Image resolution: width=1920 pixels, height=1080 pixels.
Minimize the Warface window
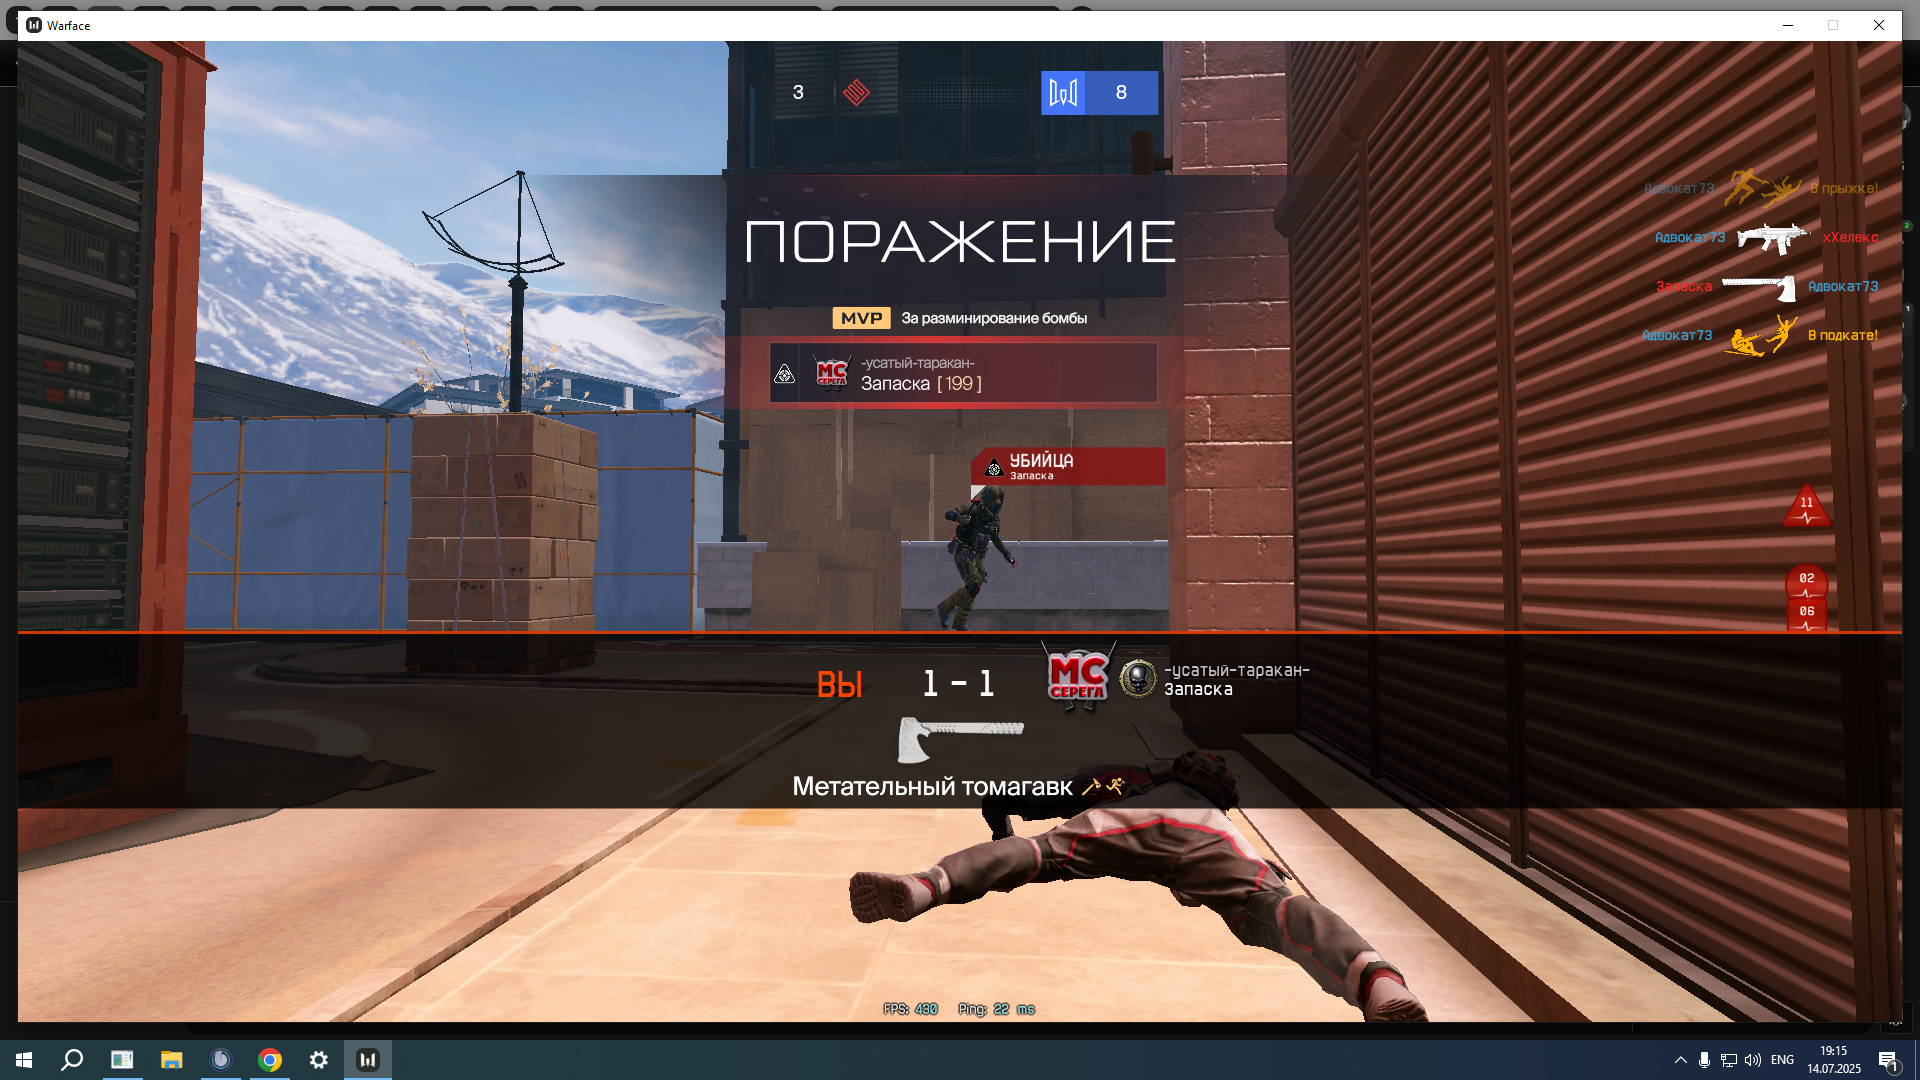[x=1788, y=25]
